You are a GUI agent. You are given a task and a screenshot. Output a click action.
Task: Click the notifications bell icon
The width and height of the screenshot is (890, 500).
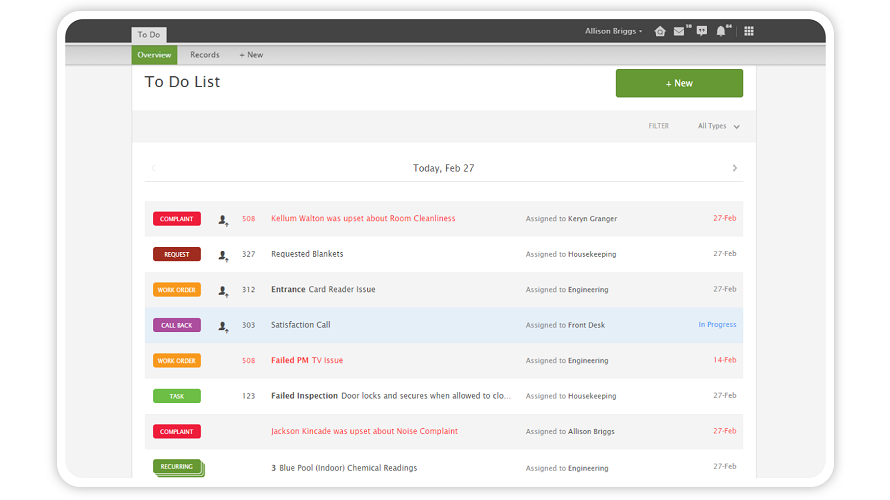(721, 31)
